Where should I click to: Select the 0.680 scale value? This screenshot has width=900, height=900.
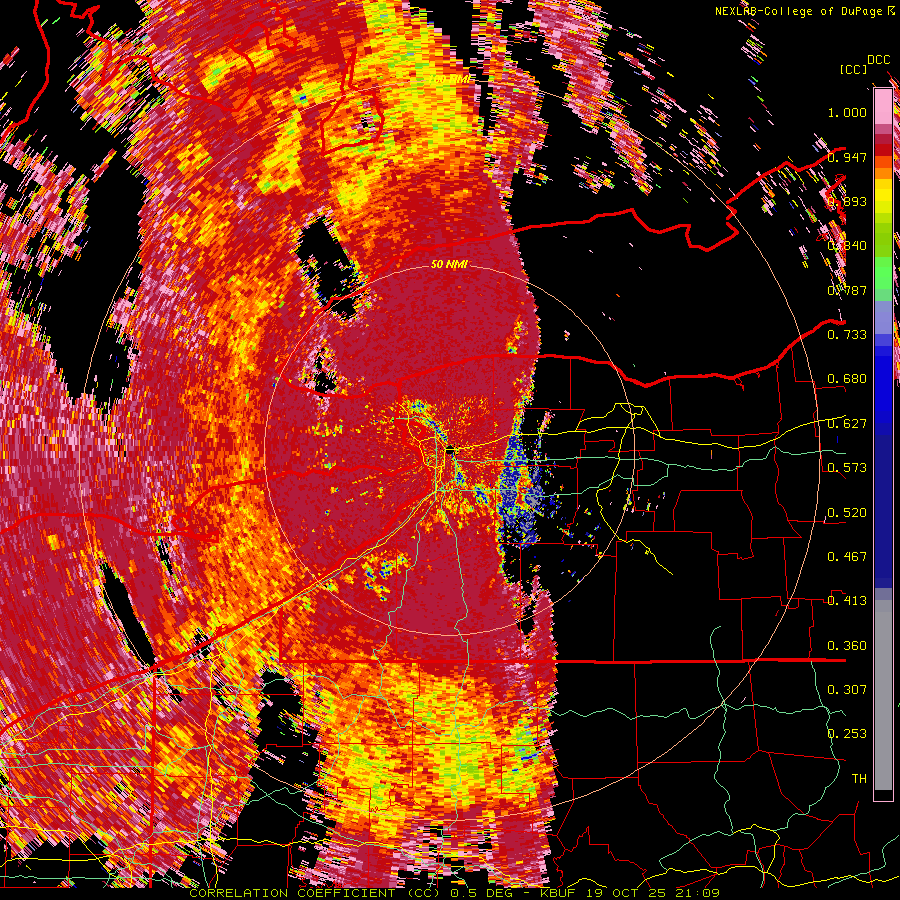[x=847, y=379]
